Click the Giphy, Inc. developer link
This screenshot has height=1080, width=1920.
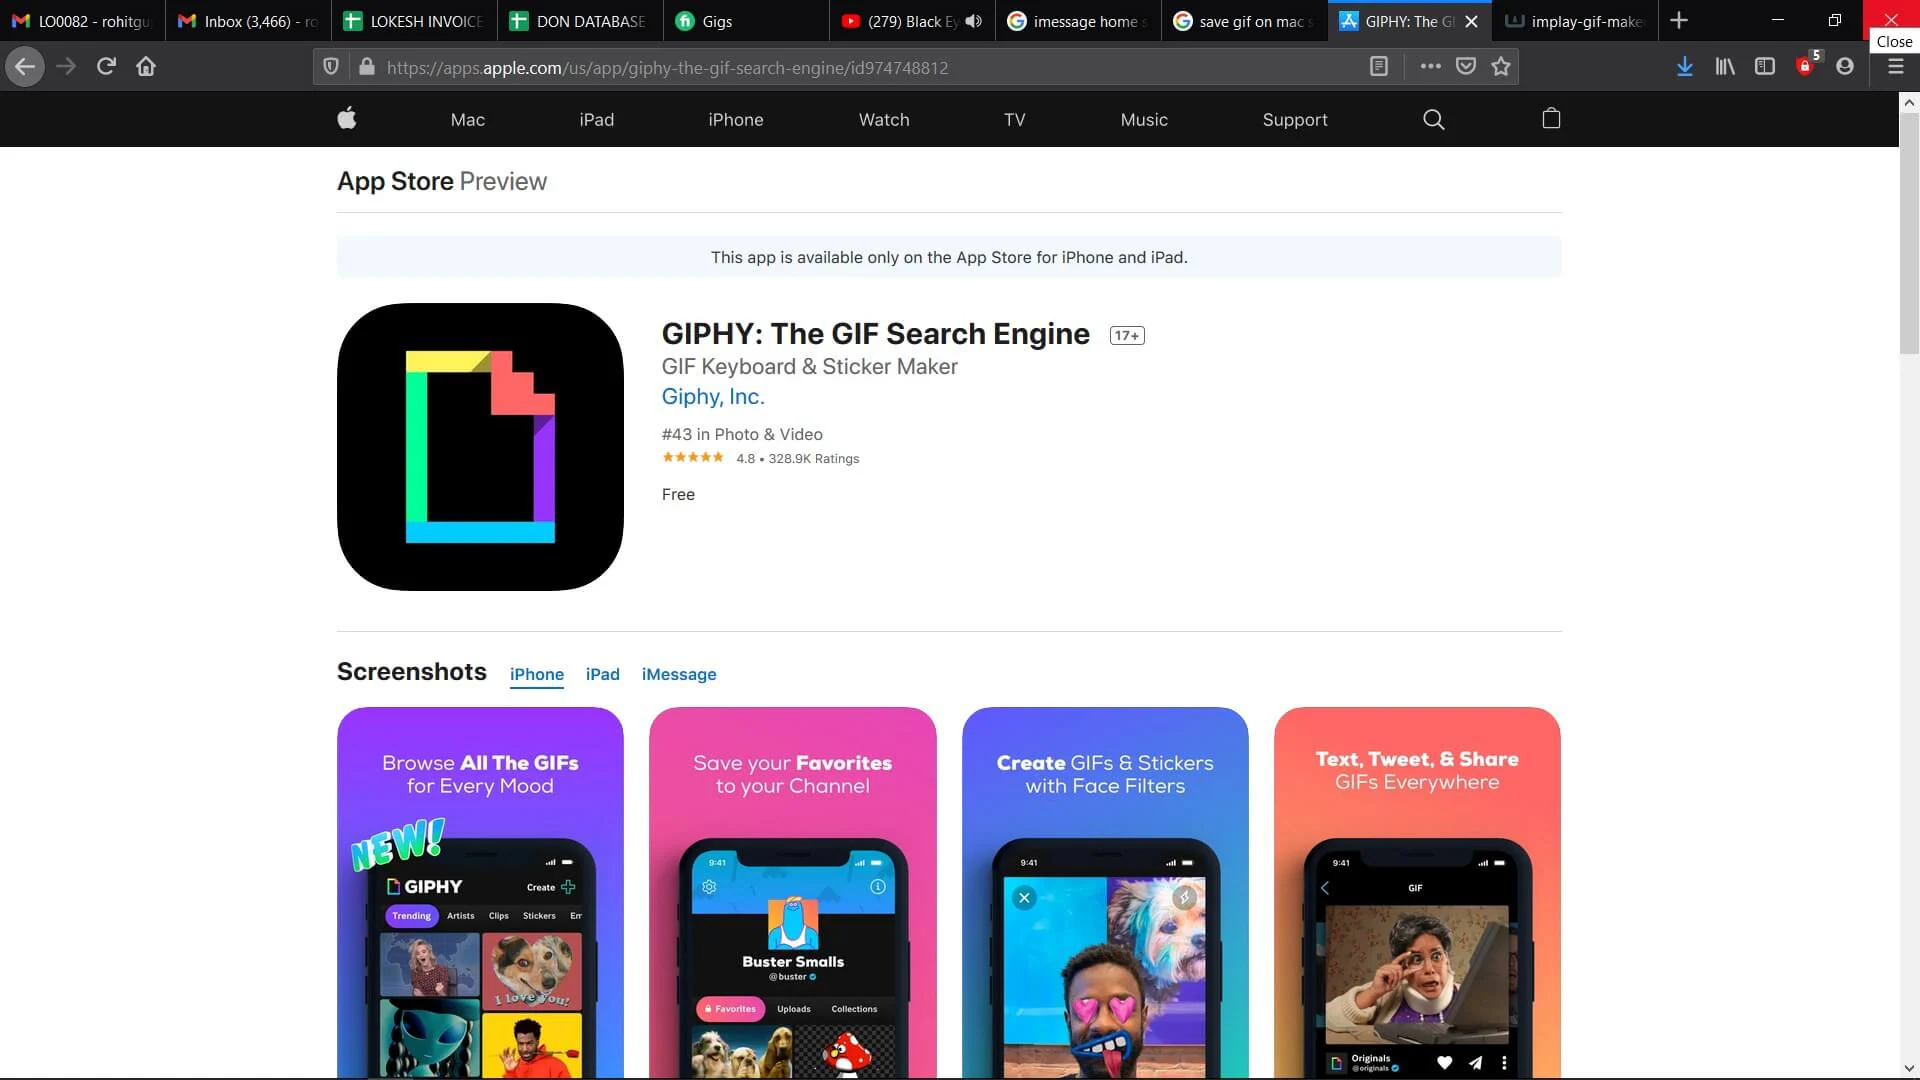point(712,396)
